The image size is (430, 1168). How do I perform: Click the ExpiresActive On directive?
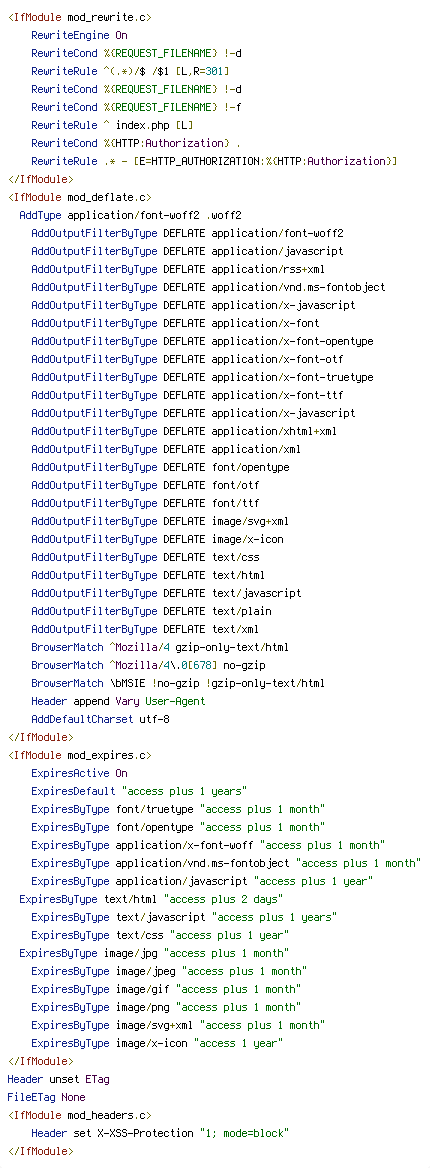(79, 773)
